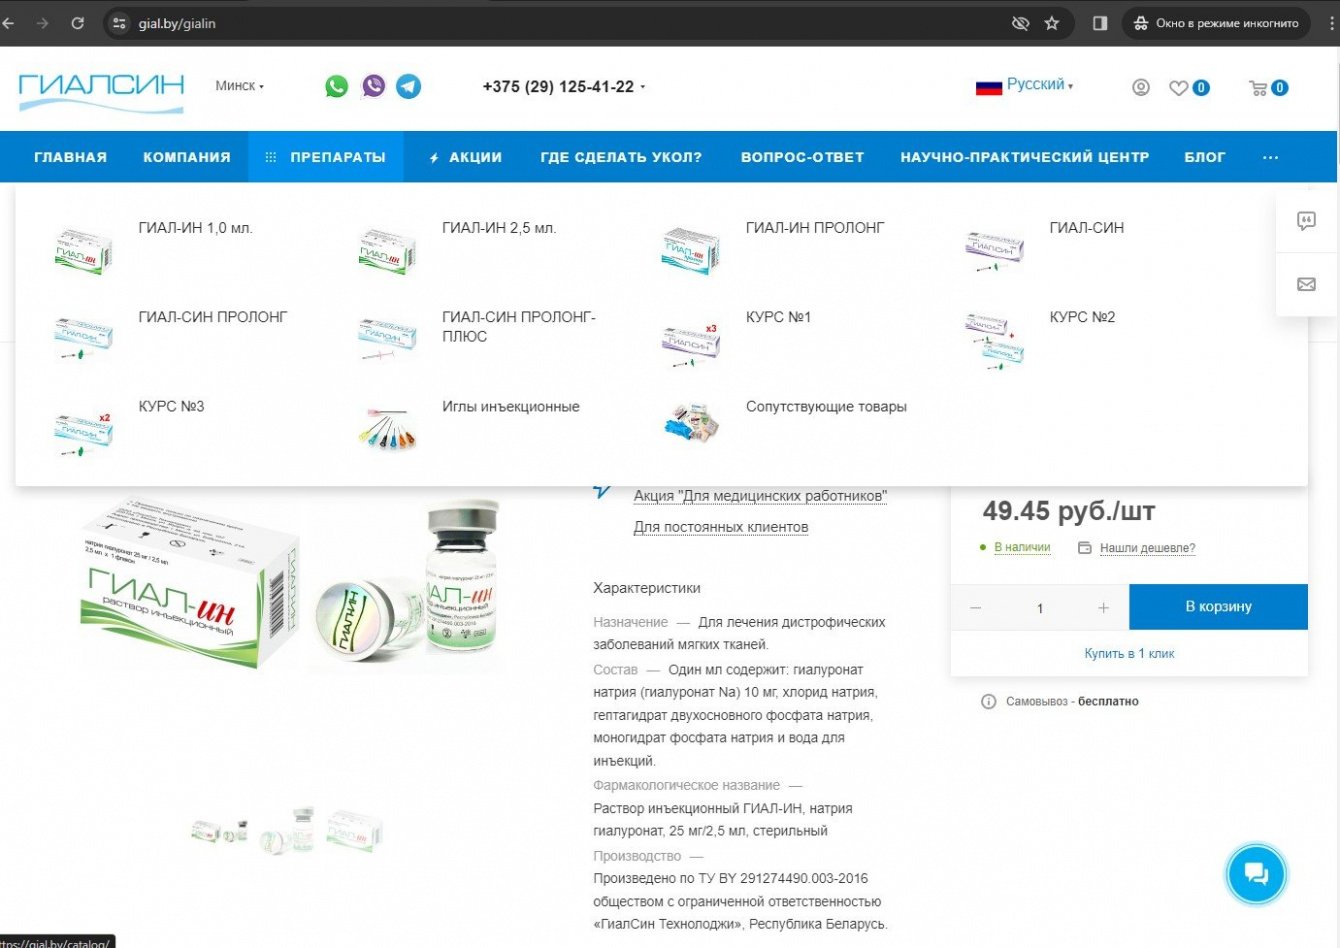Viewport: 1340px width, 948px height.
Task: Click the browser back arrow
Action: click(9, 23)
